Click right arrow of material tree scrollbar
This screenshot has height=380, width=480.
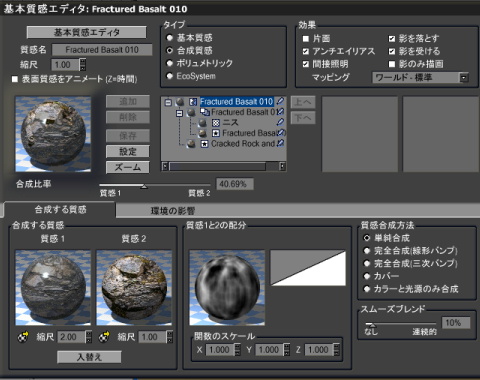(282, 166)
